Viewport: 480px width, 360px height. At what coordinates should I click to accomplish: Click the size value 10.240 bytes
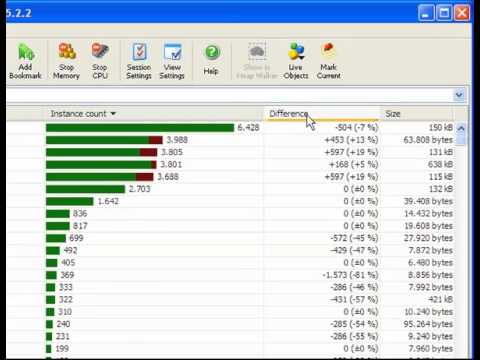[x=428, y=312]
